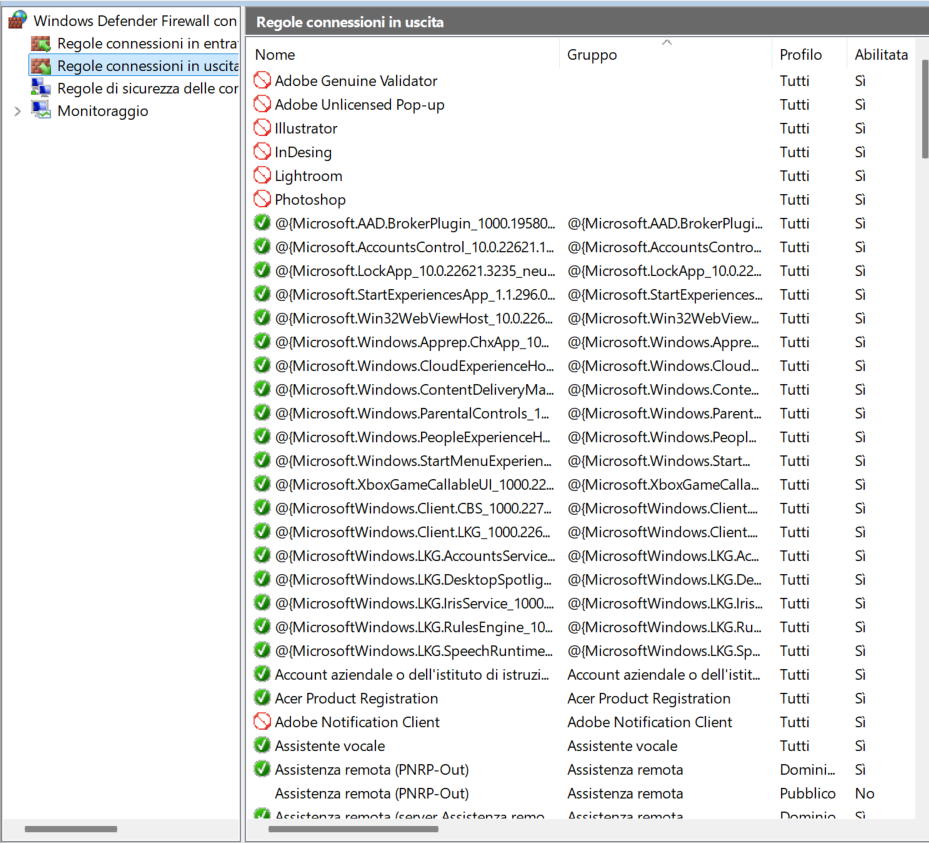The height and width of the screenshot is (843, 929).
Task: Click the green check icon for Acer Product Registration
Action: tap(262, 698)
